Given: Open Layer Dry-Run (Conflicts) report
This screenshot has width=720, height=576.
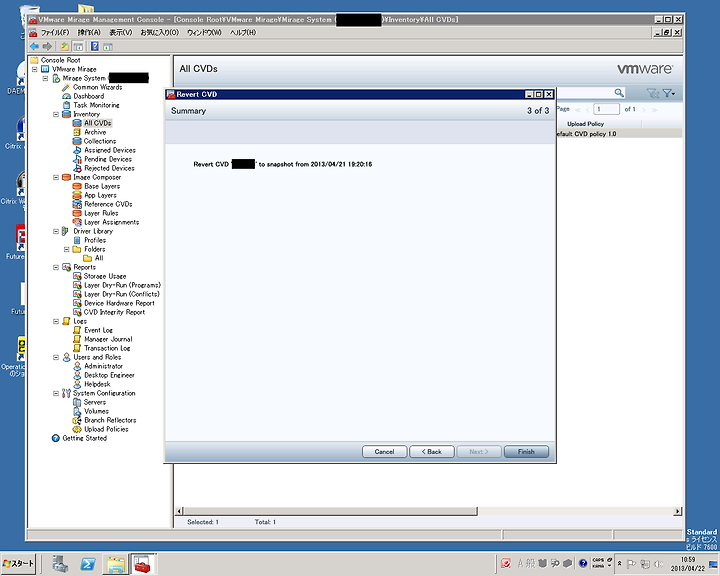Looking at the screenshot, I should click(122, 294).
